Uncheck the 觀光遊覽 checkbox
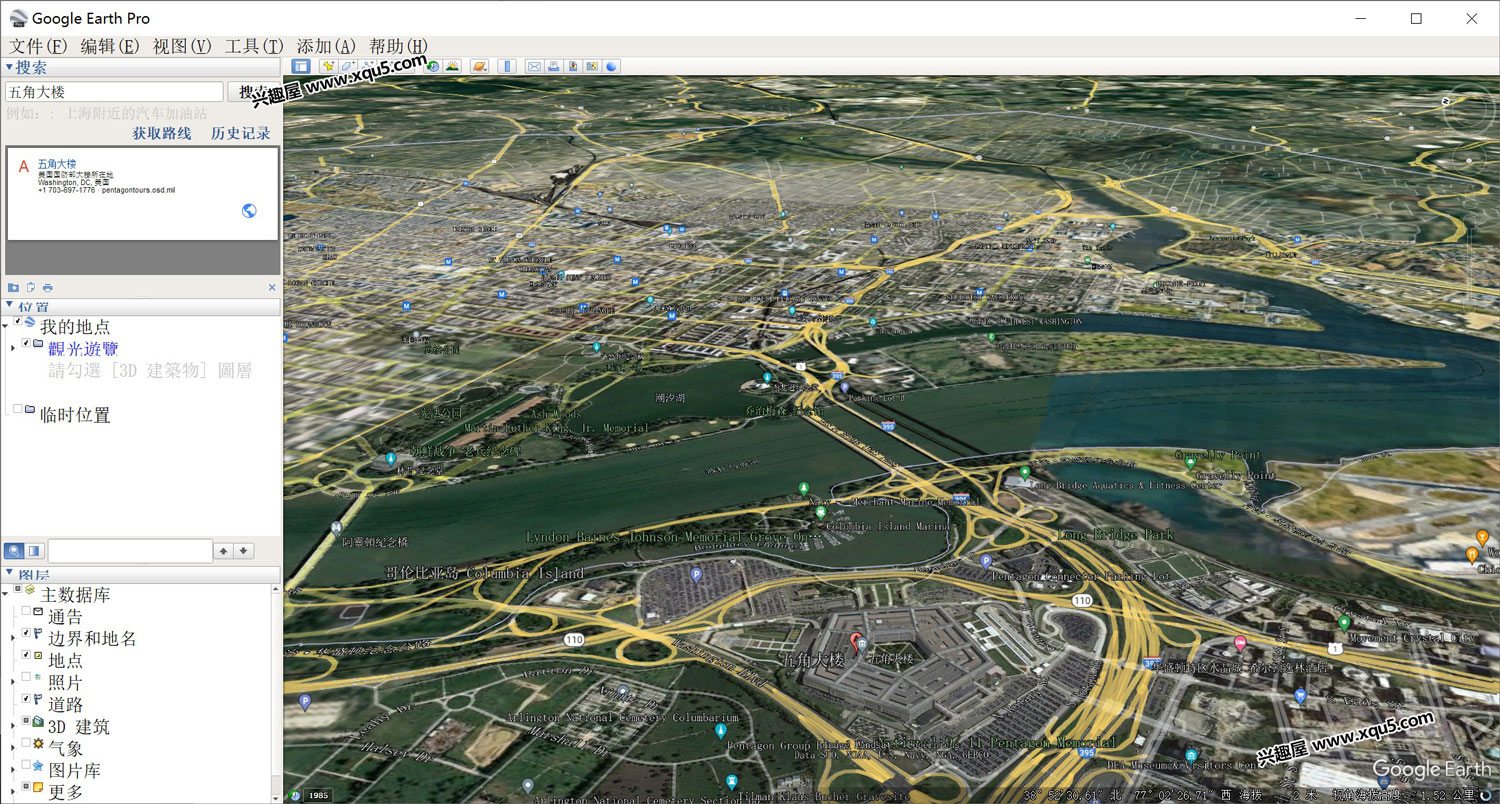Screen dimensions: 1500x804 (x=26, y=344)
